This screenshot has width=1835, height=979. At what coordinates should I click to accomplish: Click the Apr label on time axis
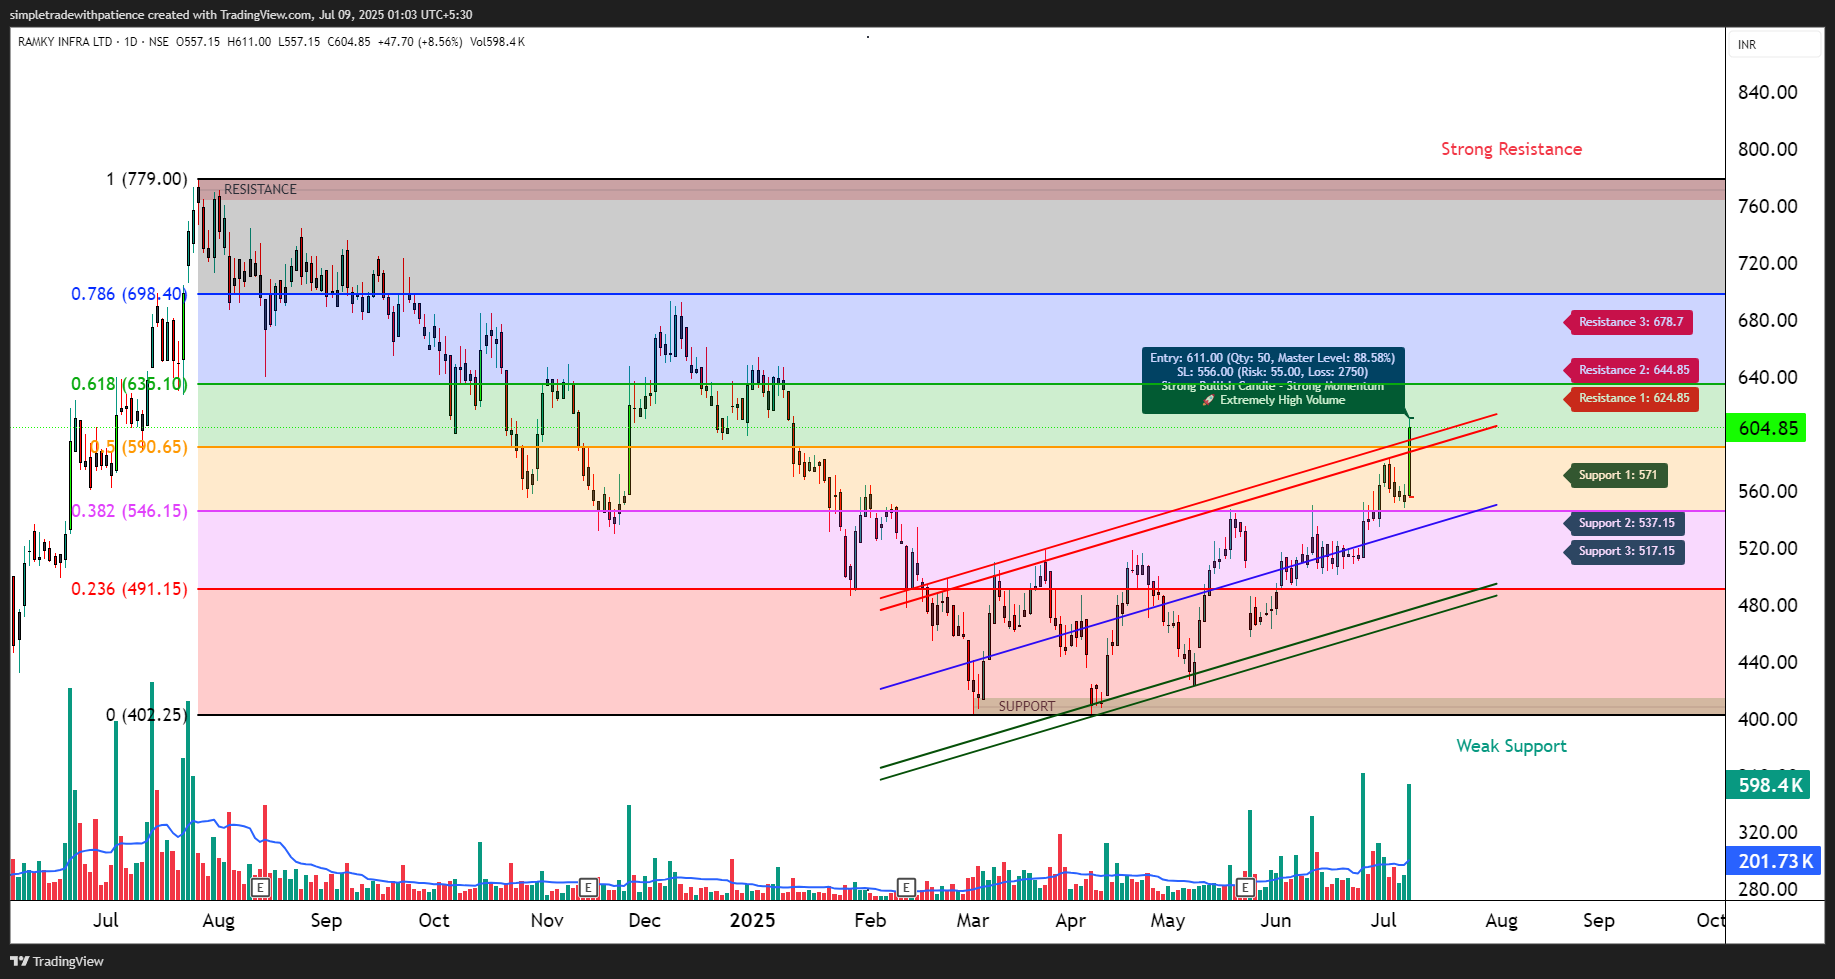click(1070, 920)
